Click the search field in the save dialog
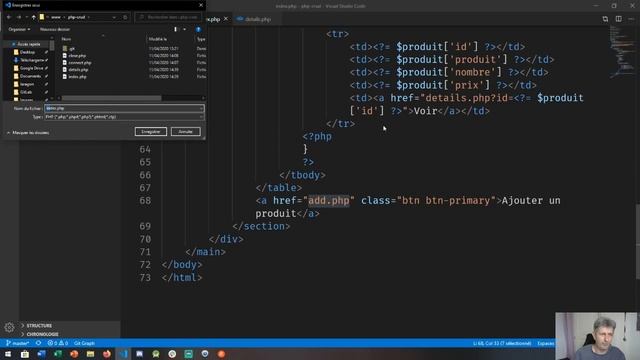Image resolution: width=640 pixels, height=360 pixels. (168, 17)
